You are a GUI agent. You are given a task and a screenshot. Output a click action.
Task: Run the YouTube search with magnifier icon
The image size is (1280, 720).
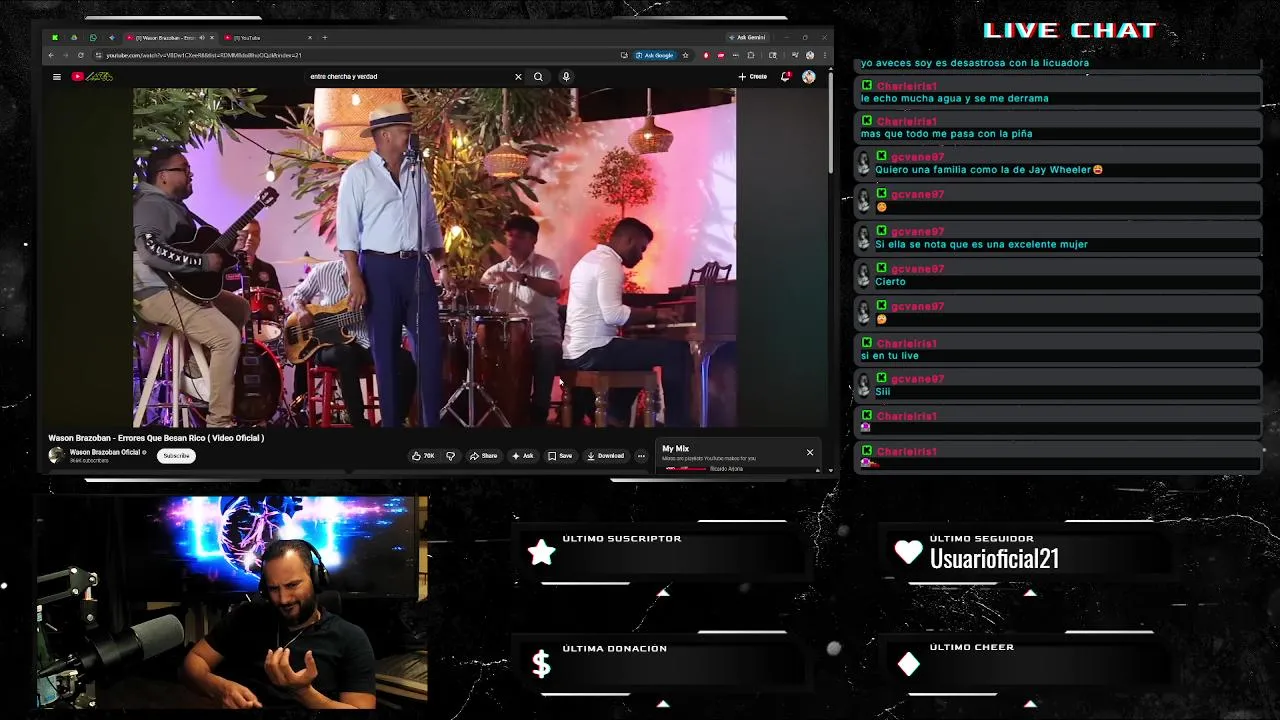coord(538,77)
